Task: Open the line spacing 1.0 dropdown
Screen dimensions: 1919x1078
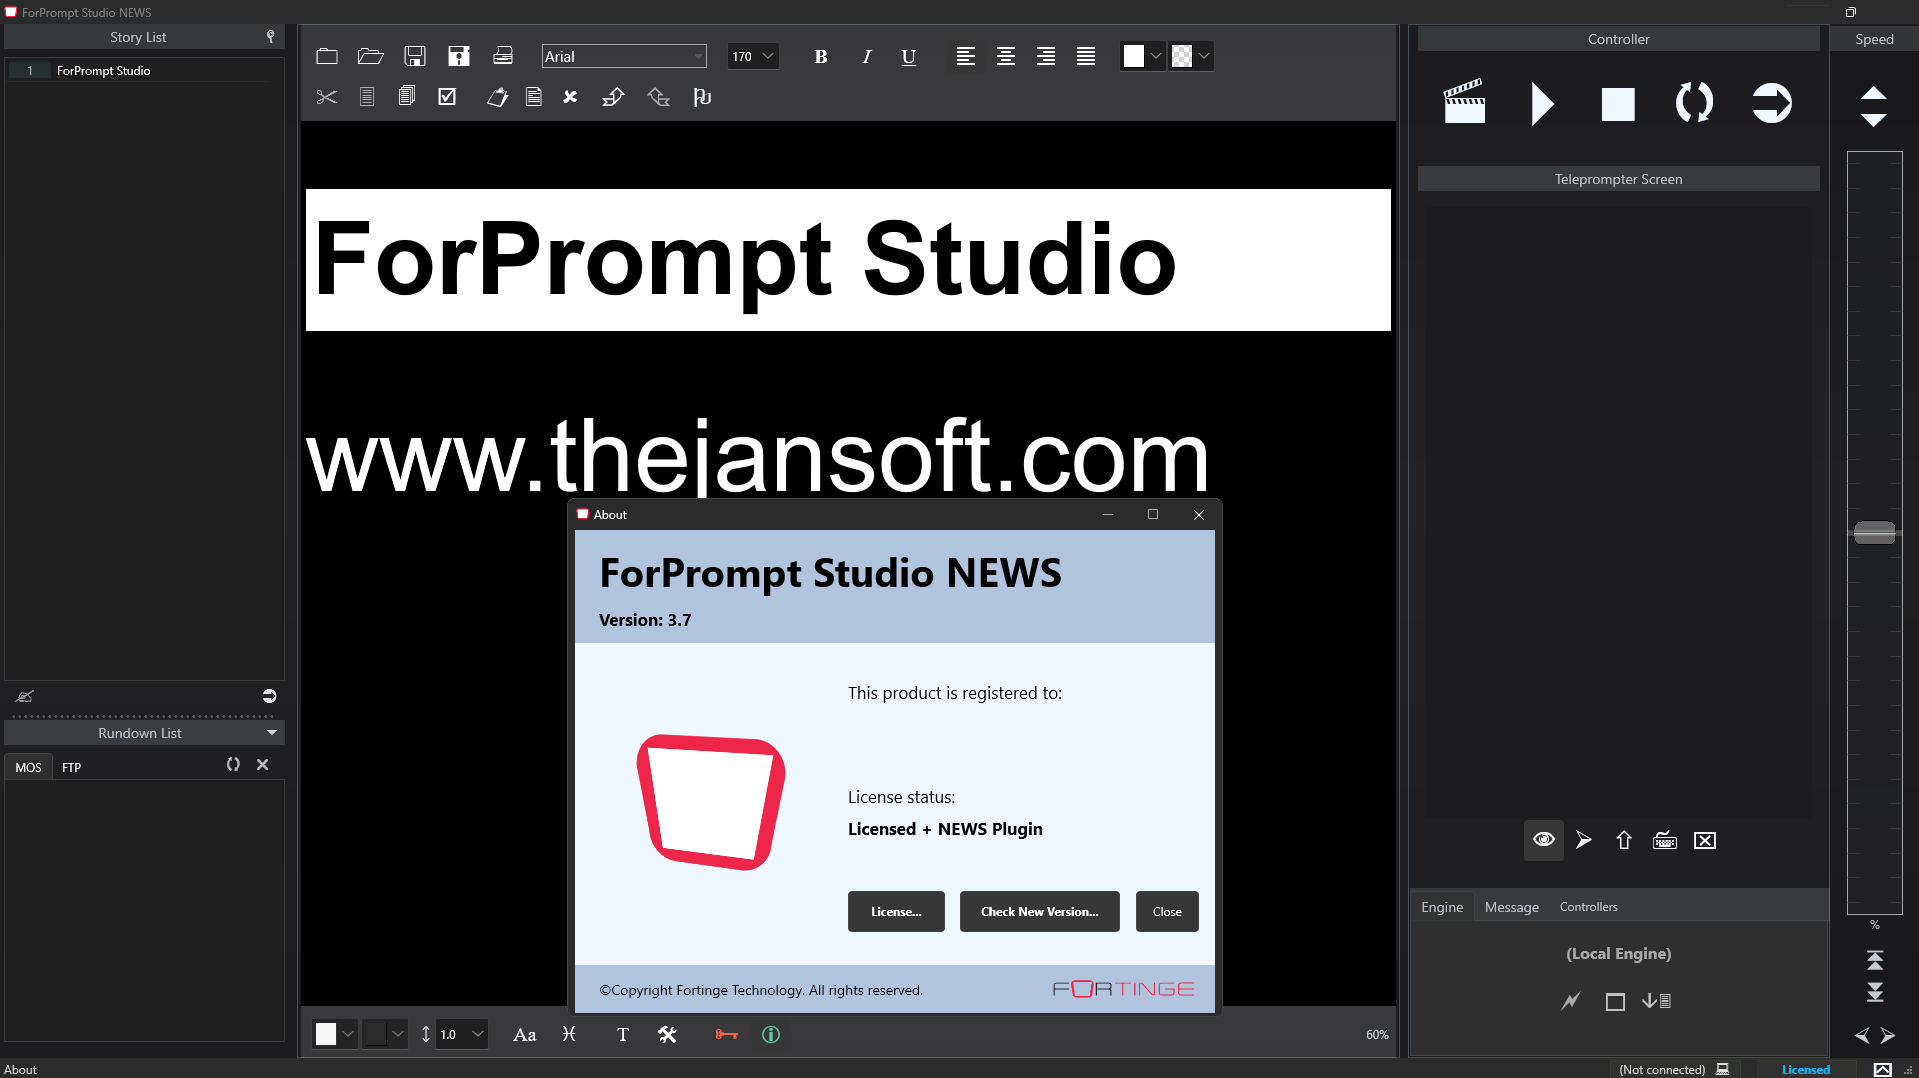Action: [x=462, y=1034]
